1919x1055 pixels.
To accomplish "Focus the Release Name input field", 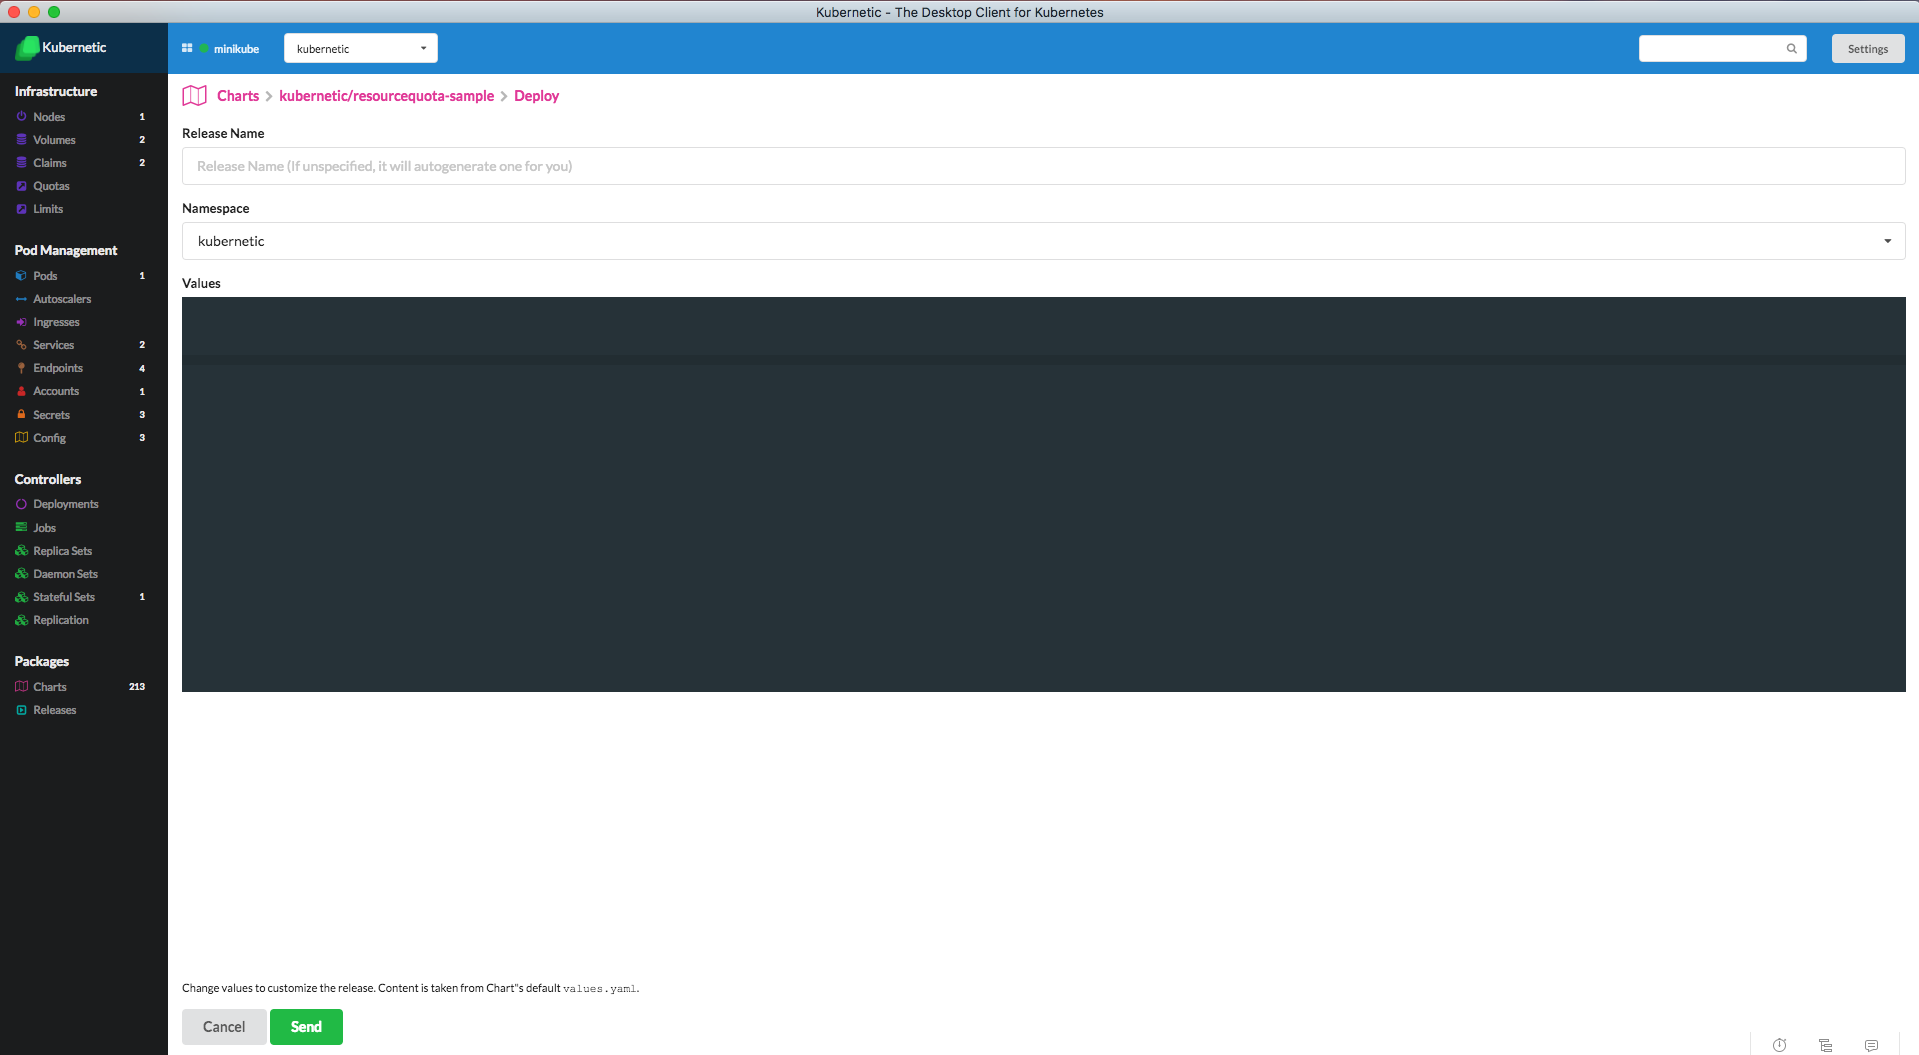I will 1043,166.
